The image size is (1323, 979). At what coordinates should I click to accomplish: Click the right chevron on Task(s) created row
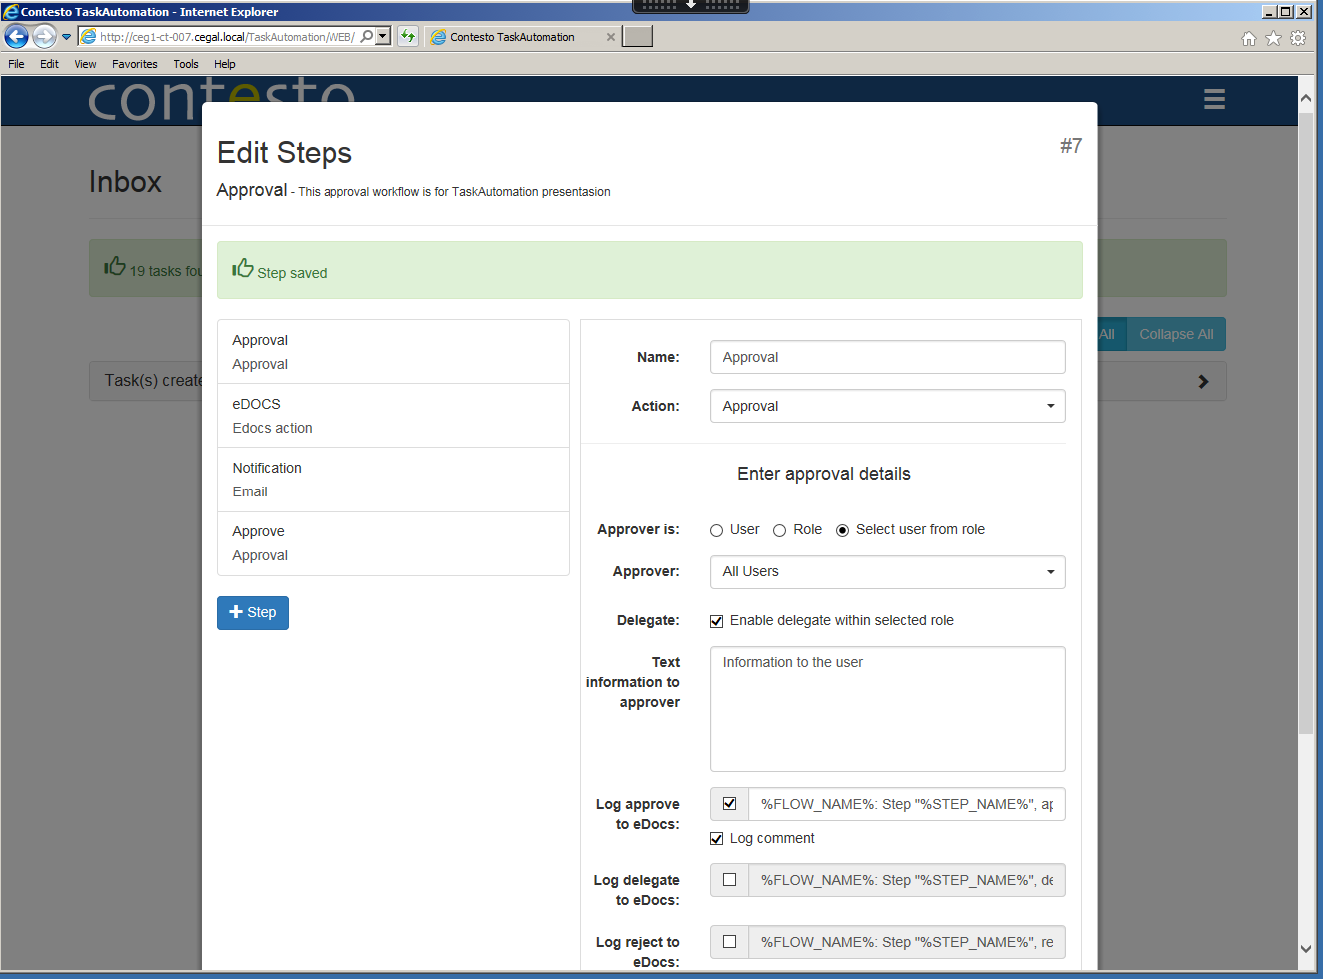pyautogui.click(x=1203, y=381)
